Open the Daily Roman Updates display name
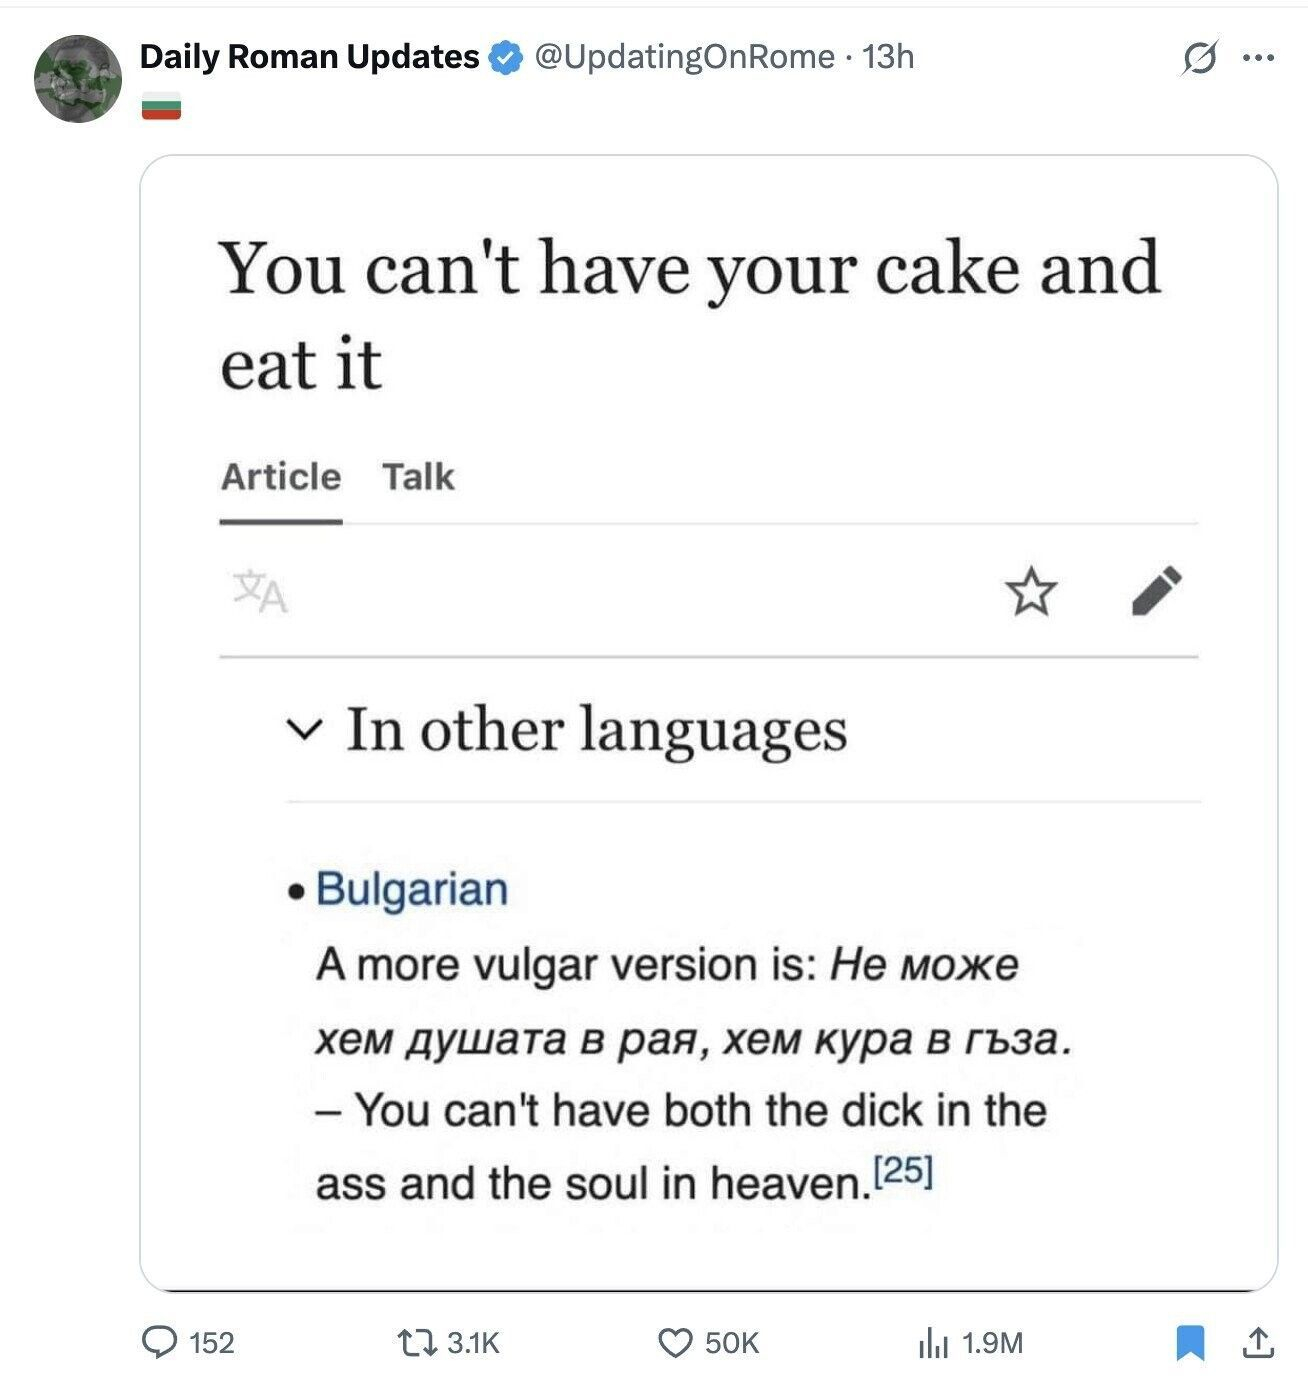 click(309, 57)
